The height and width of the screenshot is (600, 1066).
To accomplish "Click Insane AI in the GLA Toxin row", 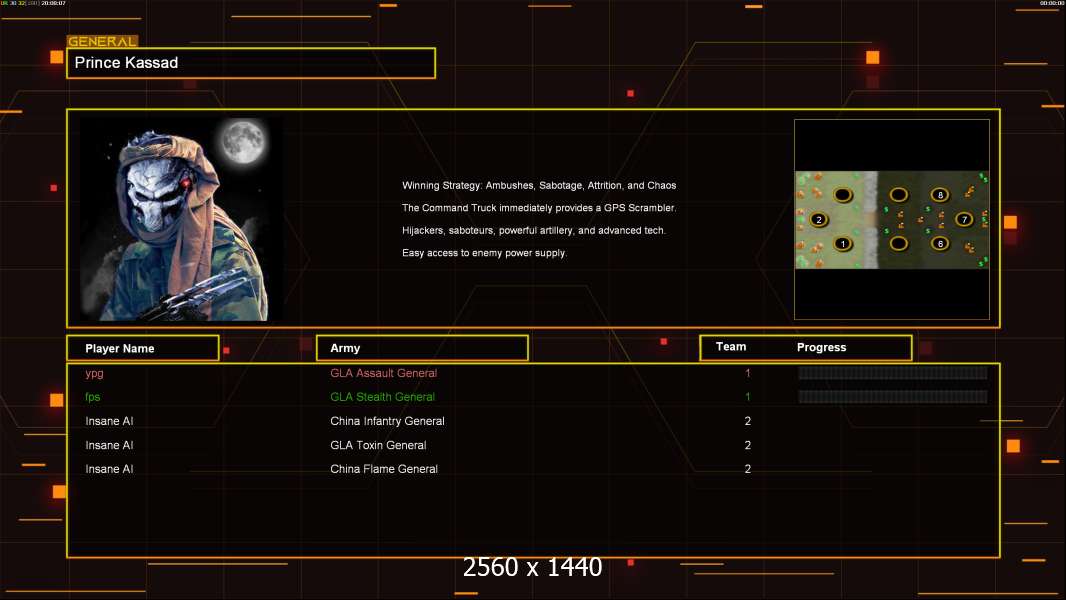I will tap(109, 445).
